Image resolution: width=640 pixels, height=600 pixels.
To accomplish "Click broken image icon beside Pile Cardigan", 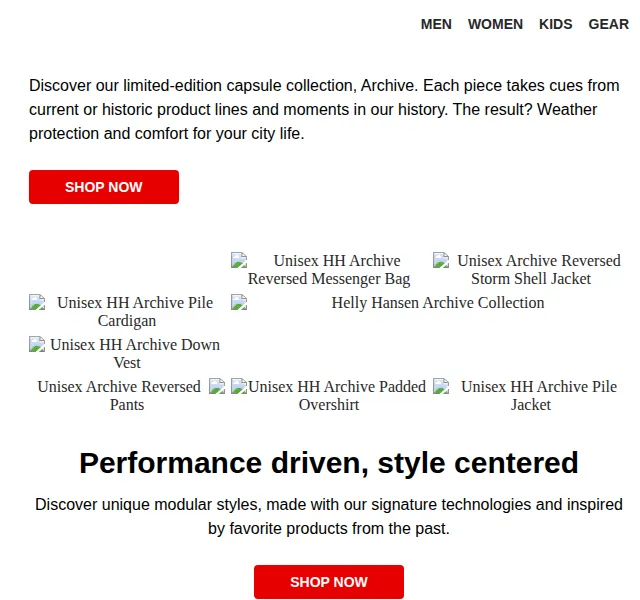I will tap(37, 302).
